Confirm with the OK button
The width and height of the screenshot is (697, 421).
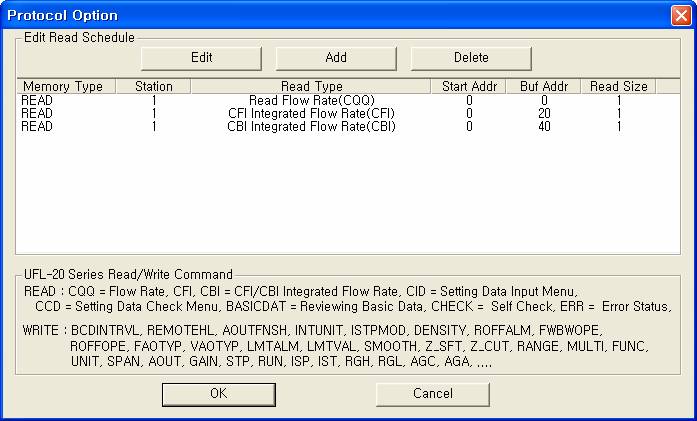coord(218,394)
